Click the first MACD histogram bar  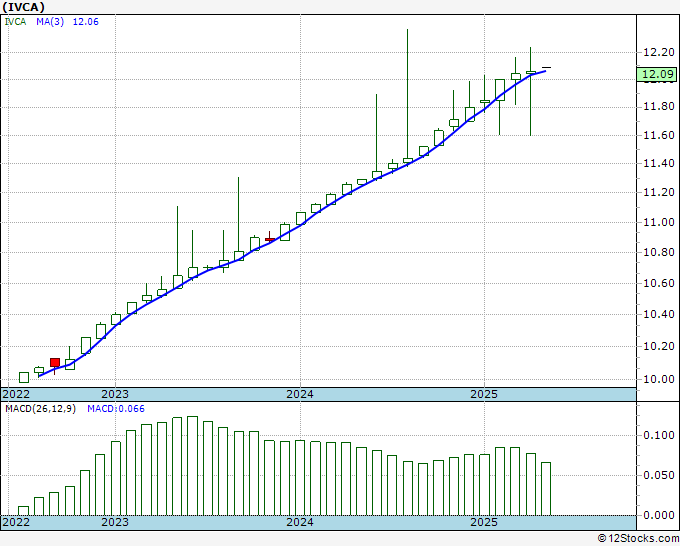coord(24,510)
